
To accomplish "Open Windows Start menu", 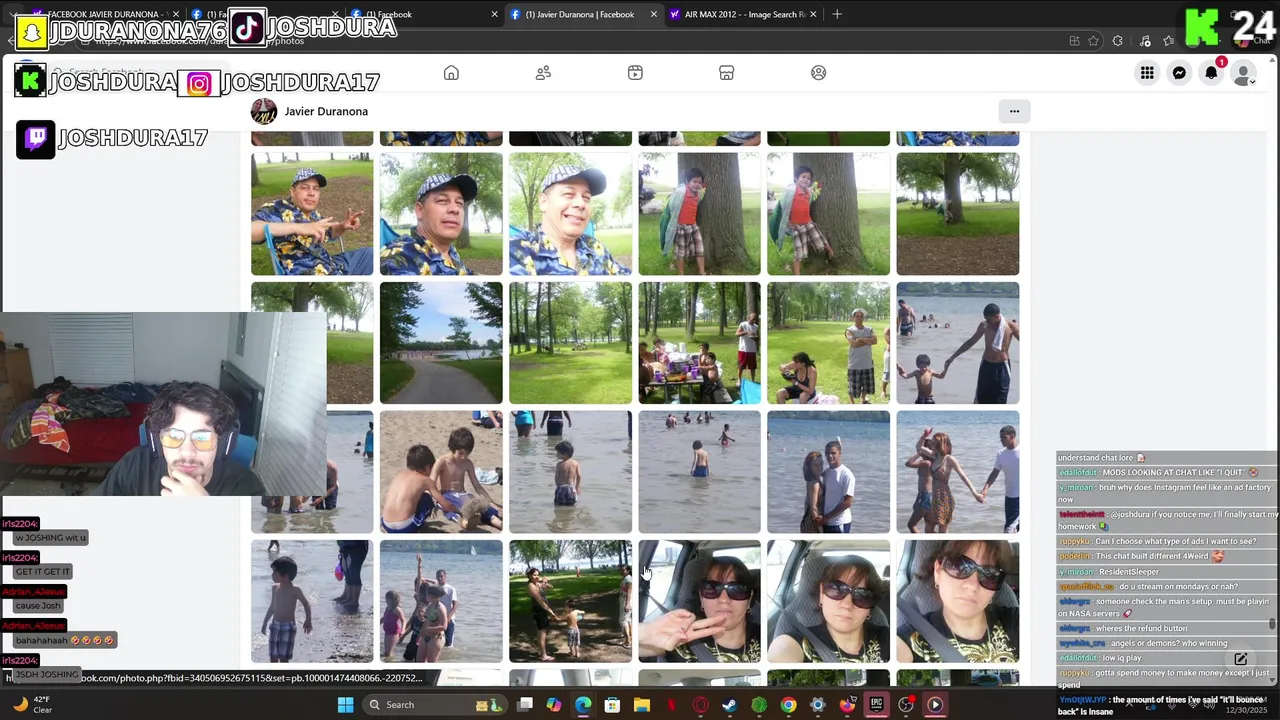I will click(345, 704).
